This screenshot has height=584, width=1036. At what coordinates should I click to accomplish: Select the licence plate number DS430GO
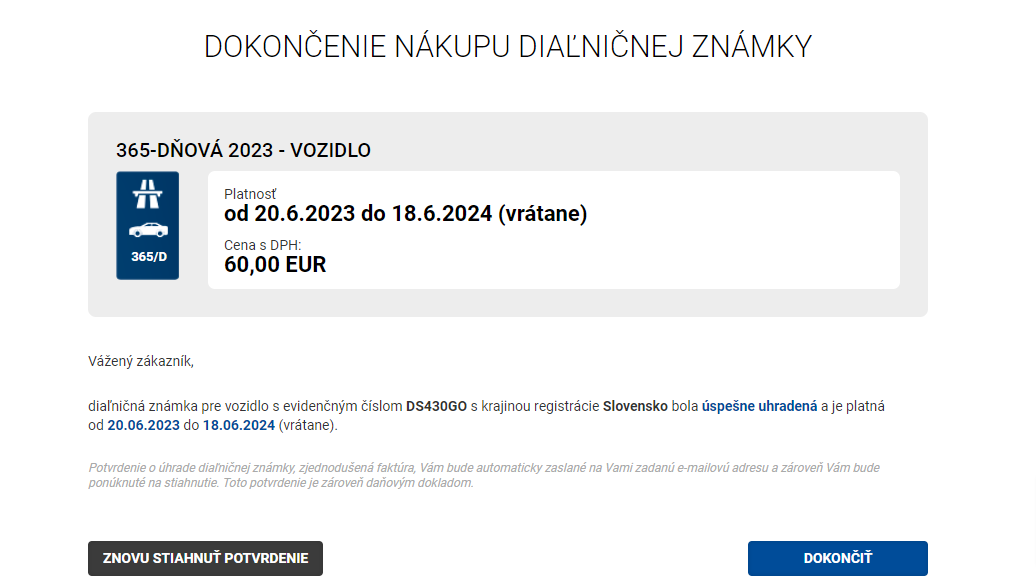click(x=436, y=406)
